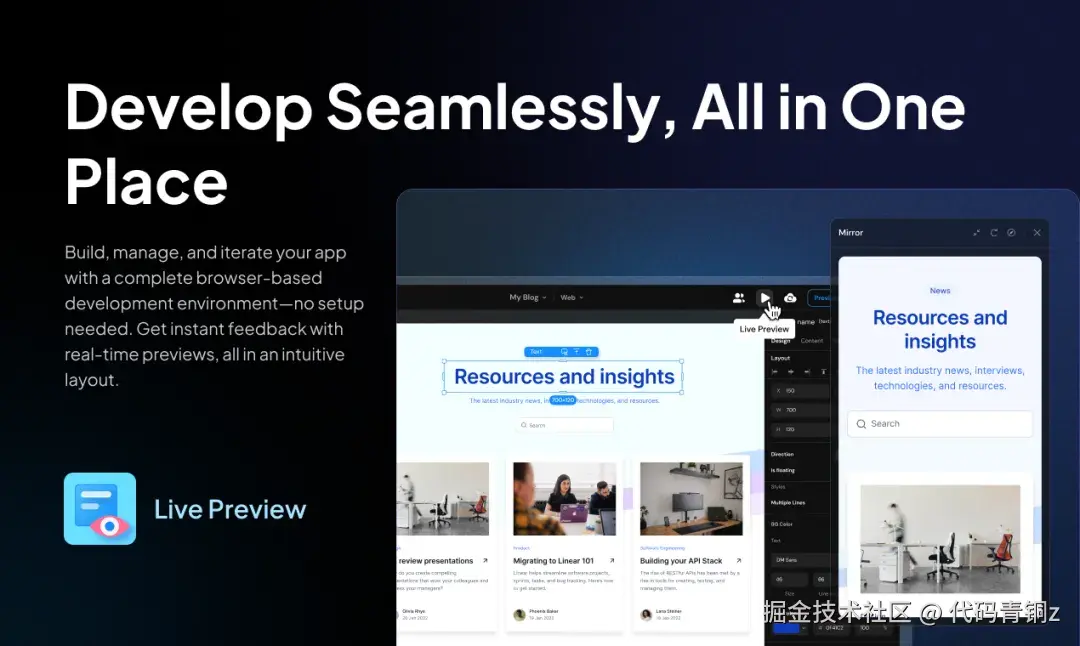This screenshot has height=646, width=1080.
Task: Select align-left icon under Layout
Action: [x=775, y=372]
